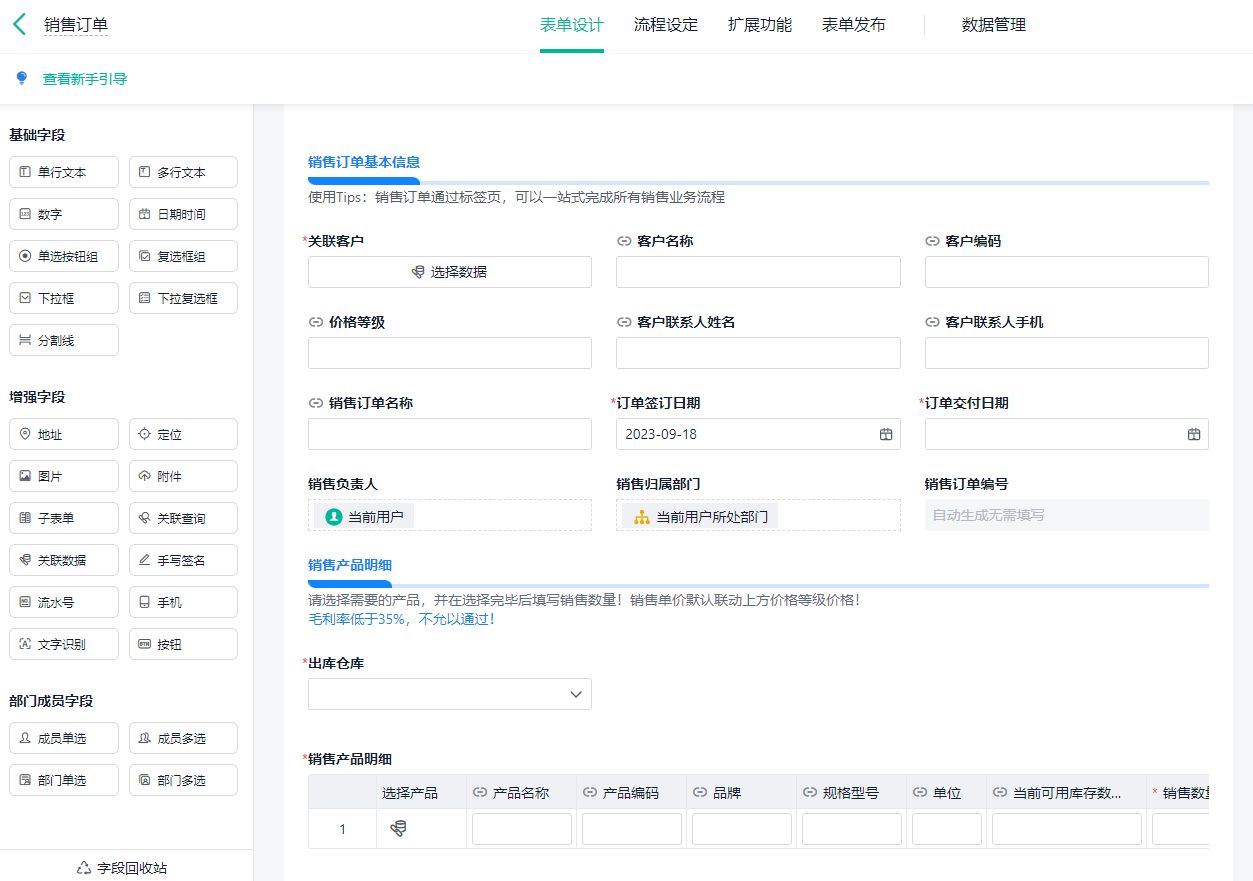Click the 产品名称 cell in row 1
1253x881 pixels.
[522, 829]
